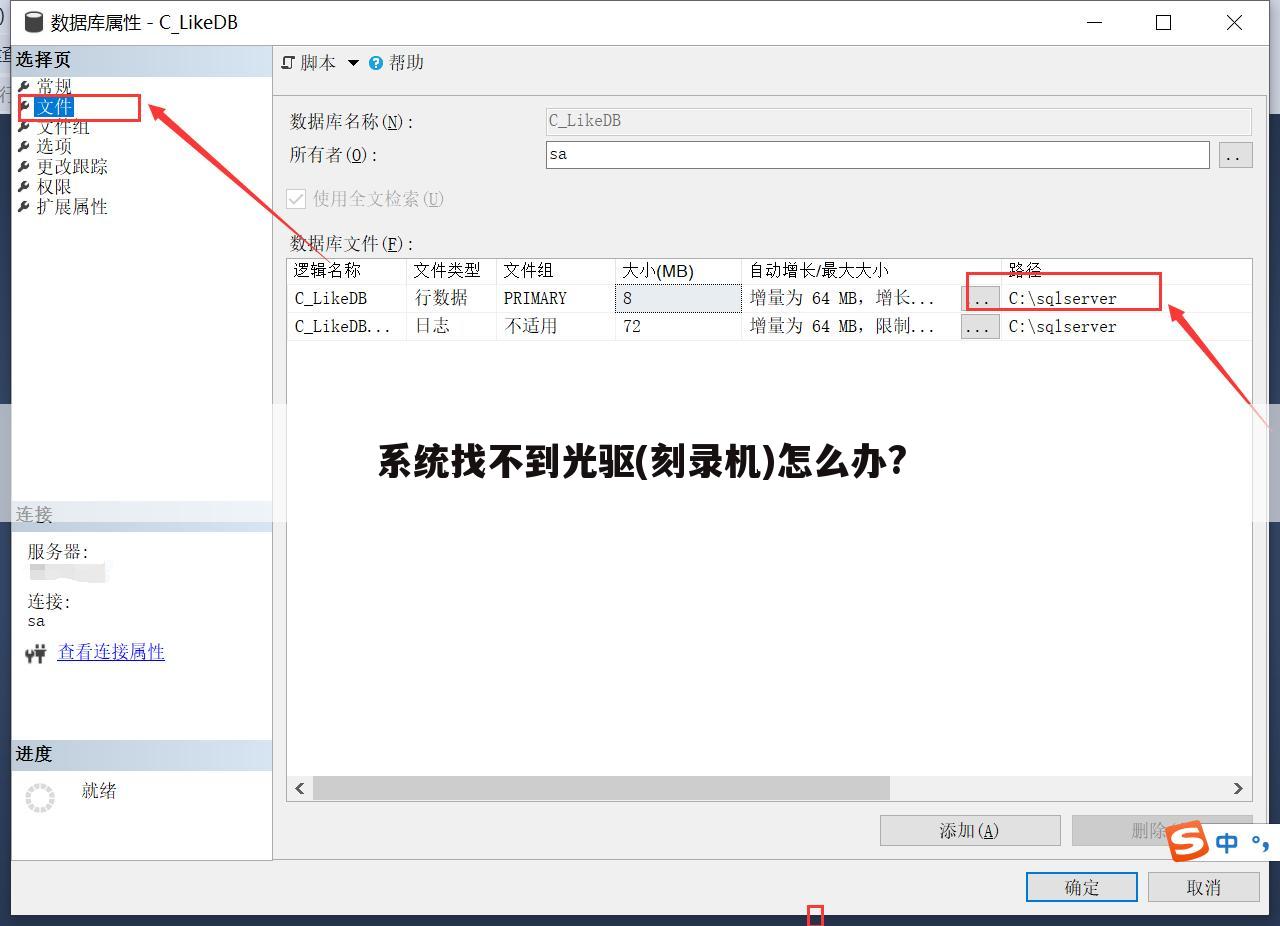Image resolution: width=1280 pixels, height=926 pixels.
Task: Click the 文件组 column header
Action: (555, 271)
